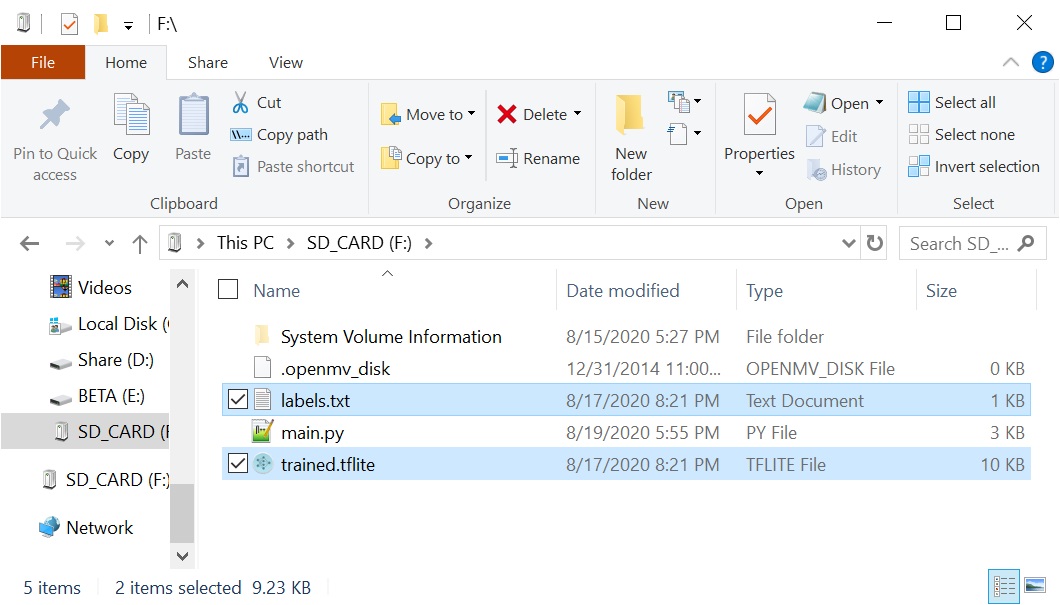The width and height of the screenshot is (1060, 605).
Task: Open the address bar history dropdown
Action: tap(848, 242)
